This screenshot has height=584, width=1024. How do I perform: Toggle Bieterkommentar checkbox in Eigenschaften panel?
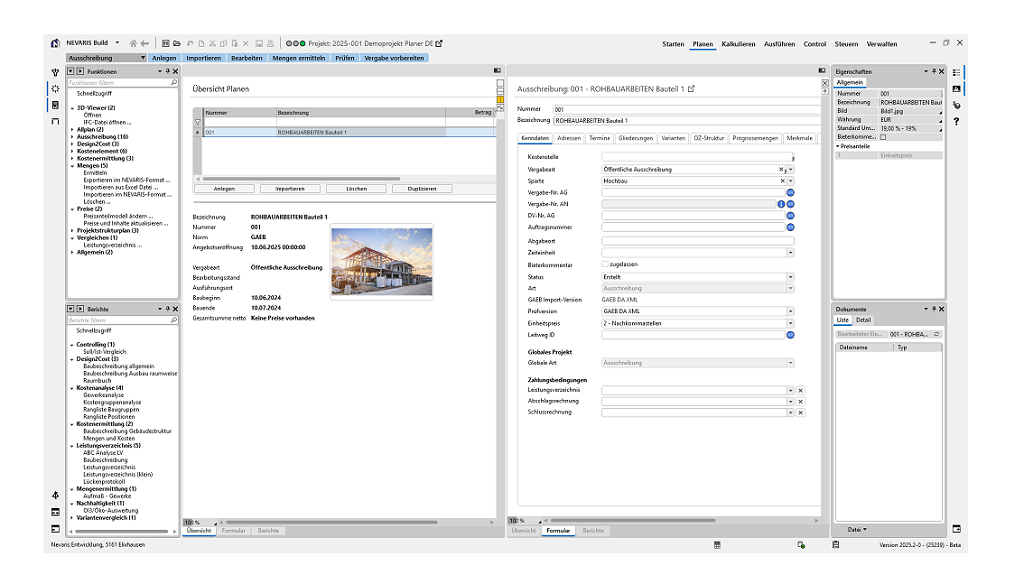883,137
